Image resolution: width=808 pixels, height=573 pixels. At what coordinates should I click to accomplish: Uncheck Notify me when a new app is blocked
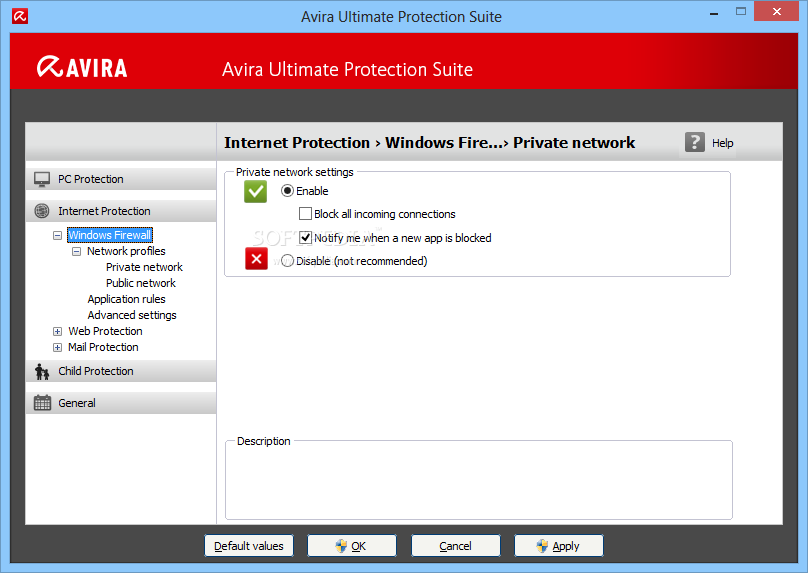coord(306,238)
